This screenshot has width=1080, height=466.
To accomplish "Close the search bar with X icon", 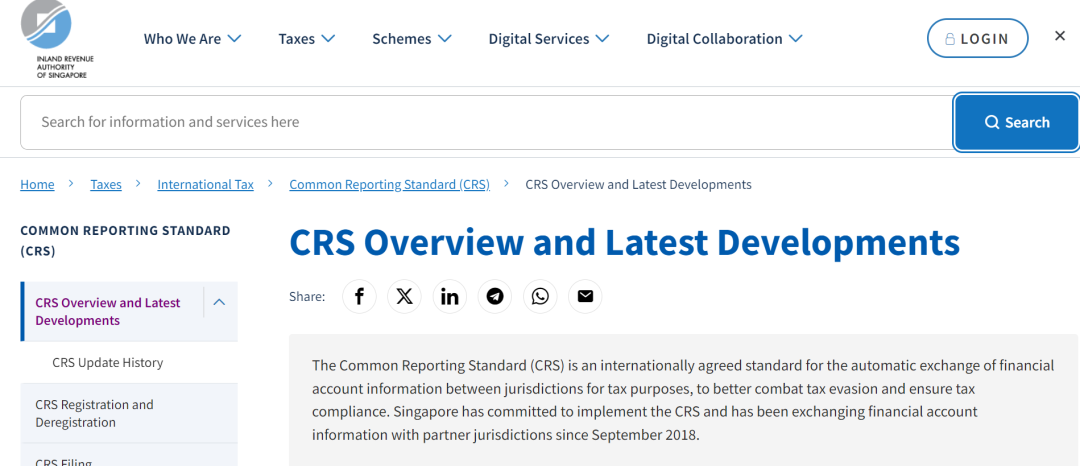I will [1060, 36].
